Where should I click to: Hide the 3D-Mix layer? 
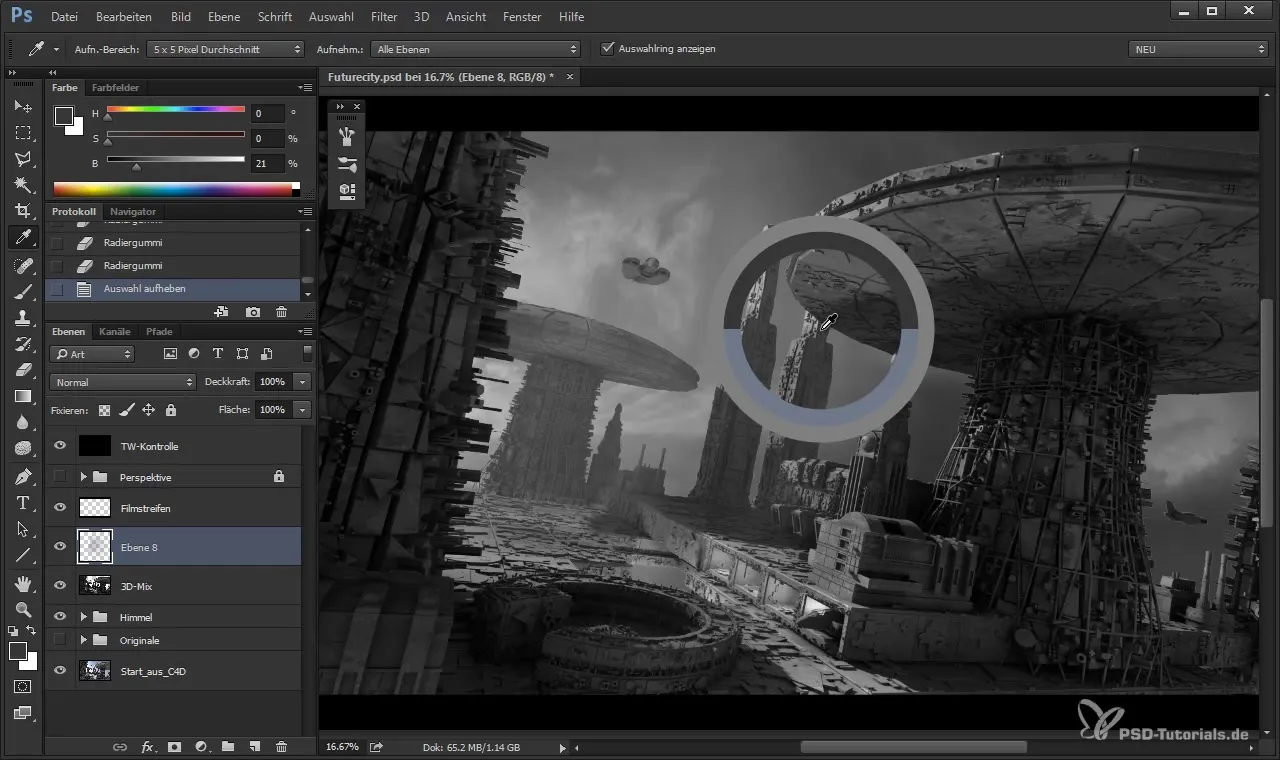tap(59, 586)
